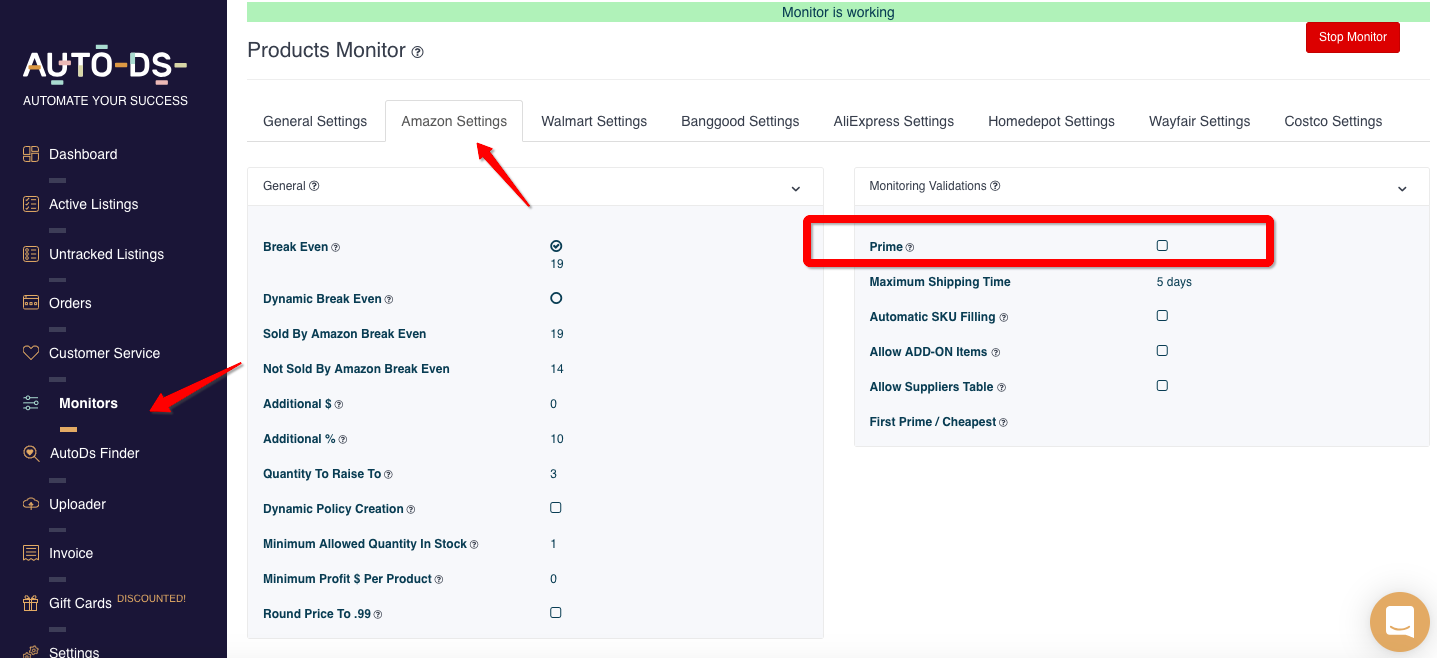
Task: Click the Additional % value 10
Action: pyautogui.click(x=557, y=439)
